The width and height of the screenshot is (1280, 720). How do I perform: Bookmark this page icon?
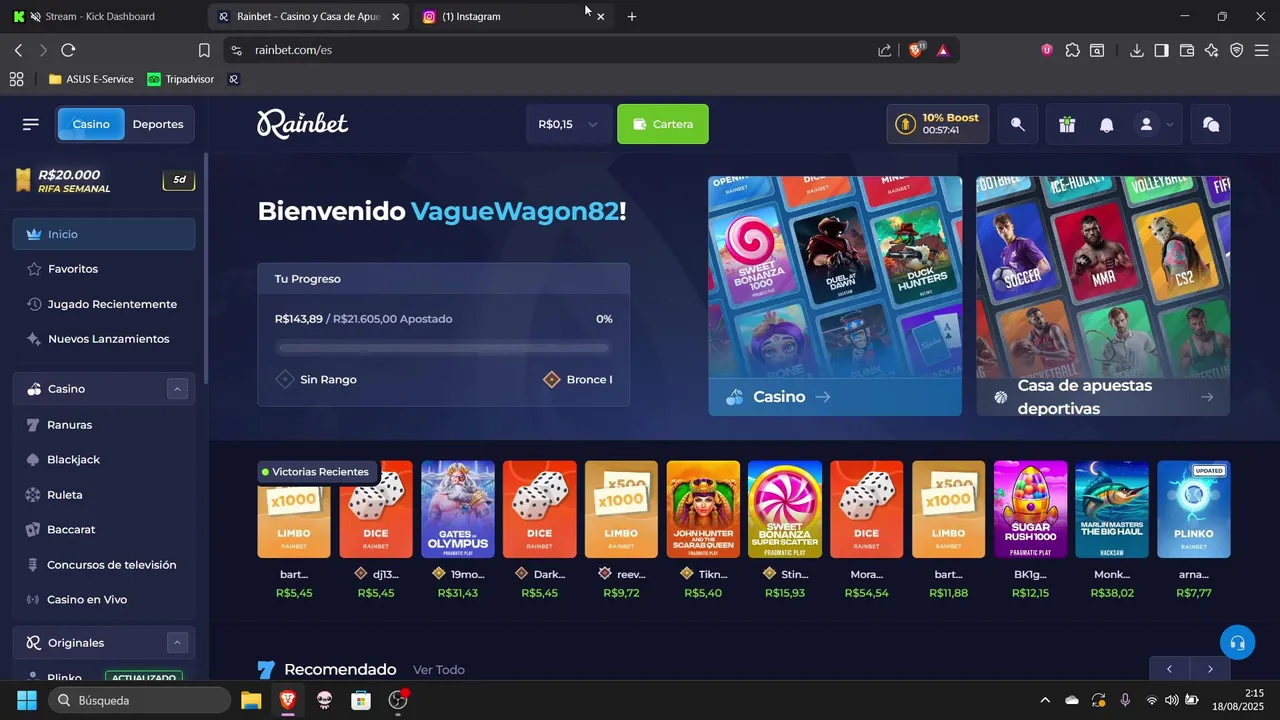tap(204, 50)
